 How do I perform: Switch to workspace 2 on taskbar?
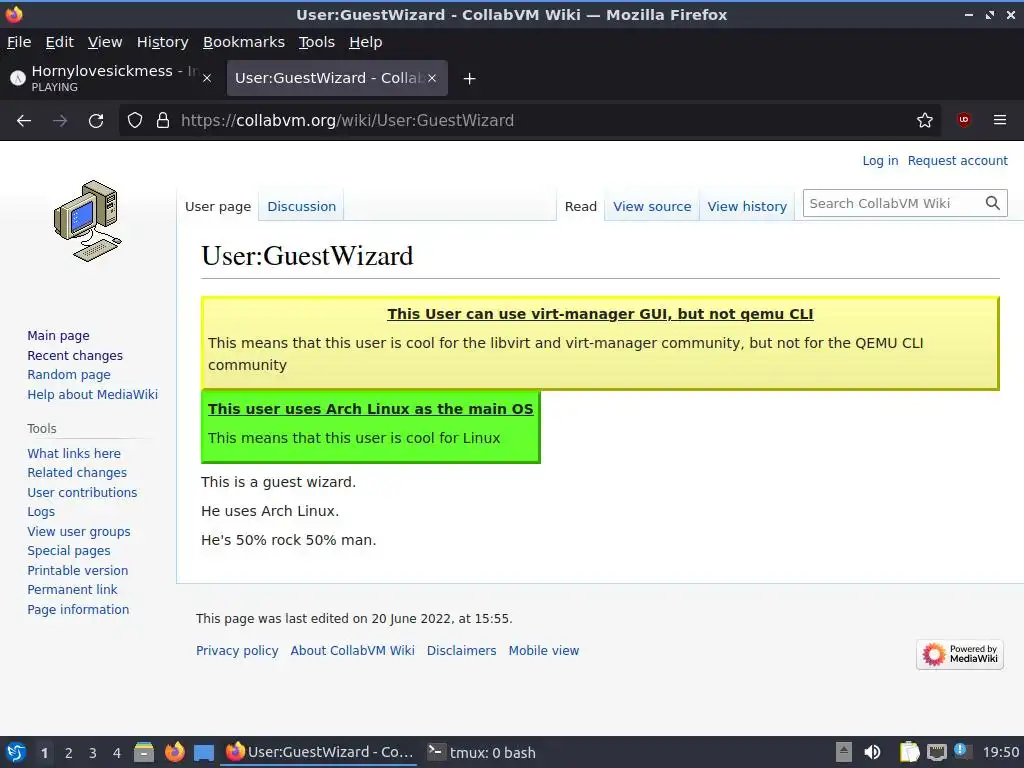tap(69, 753)
